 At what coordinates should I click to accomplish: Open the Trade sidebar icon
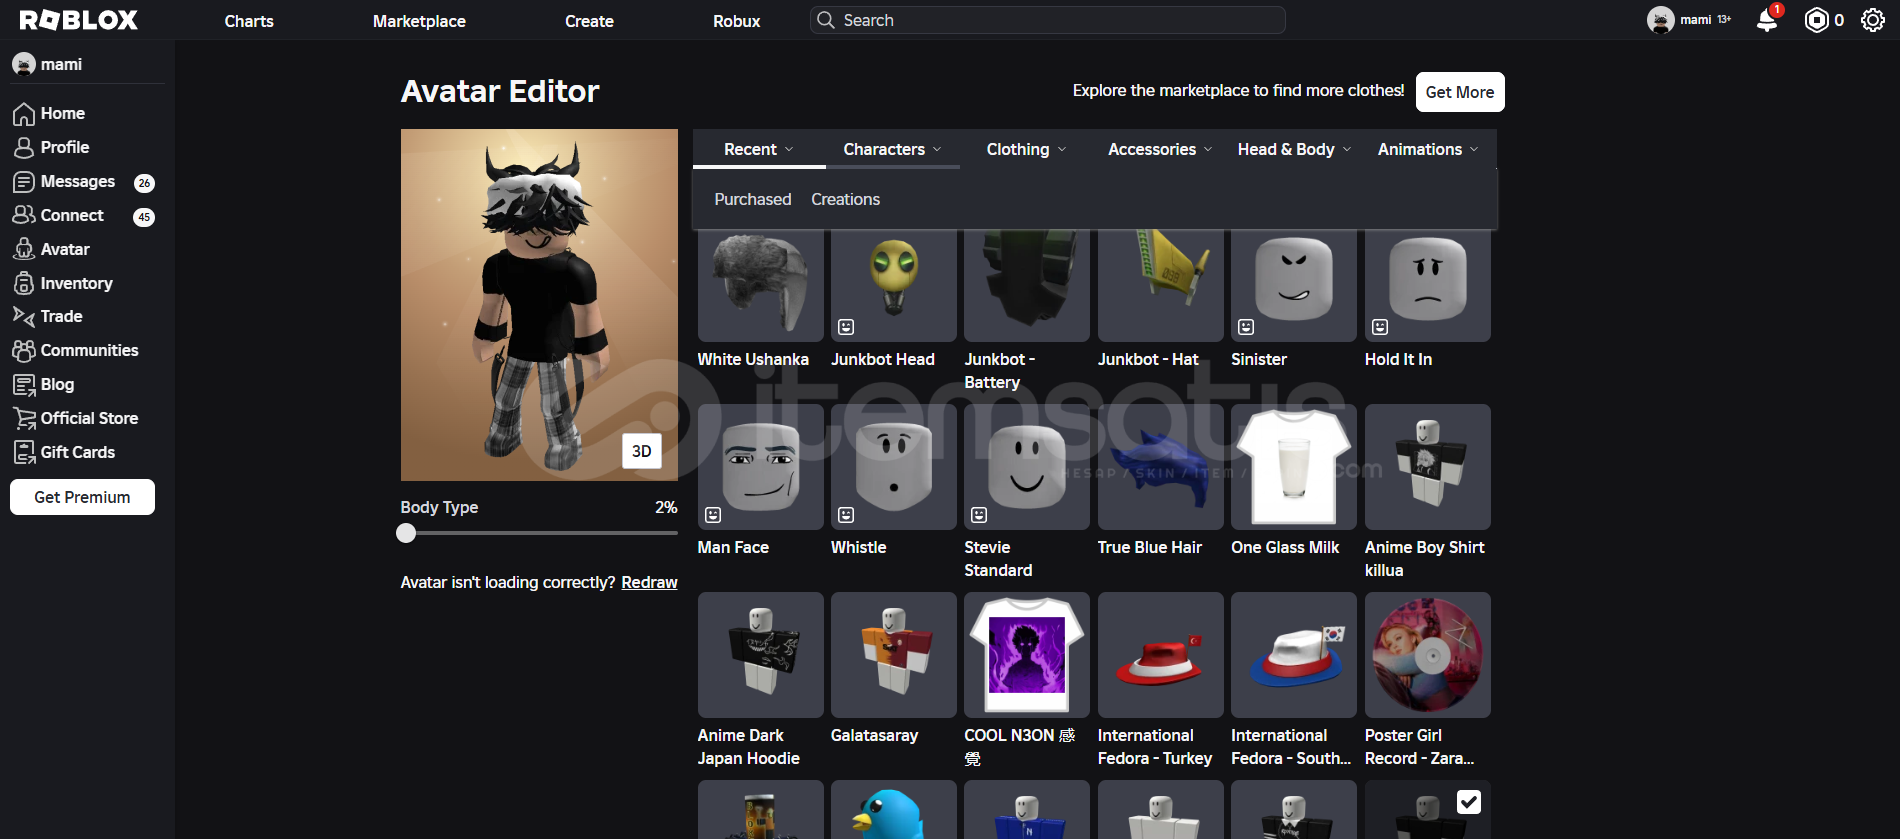(x=24, y=316)
